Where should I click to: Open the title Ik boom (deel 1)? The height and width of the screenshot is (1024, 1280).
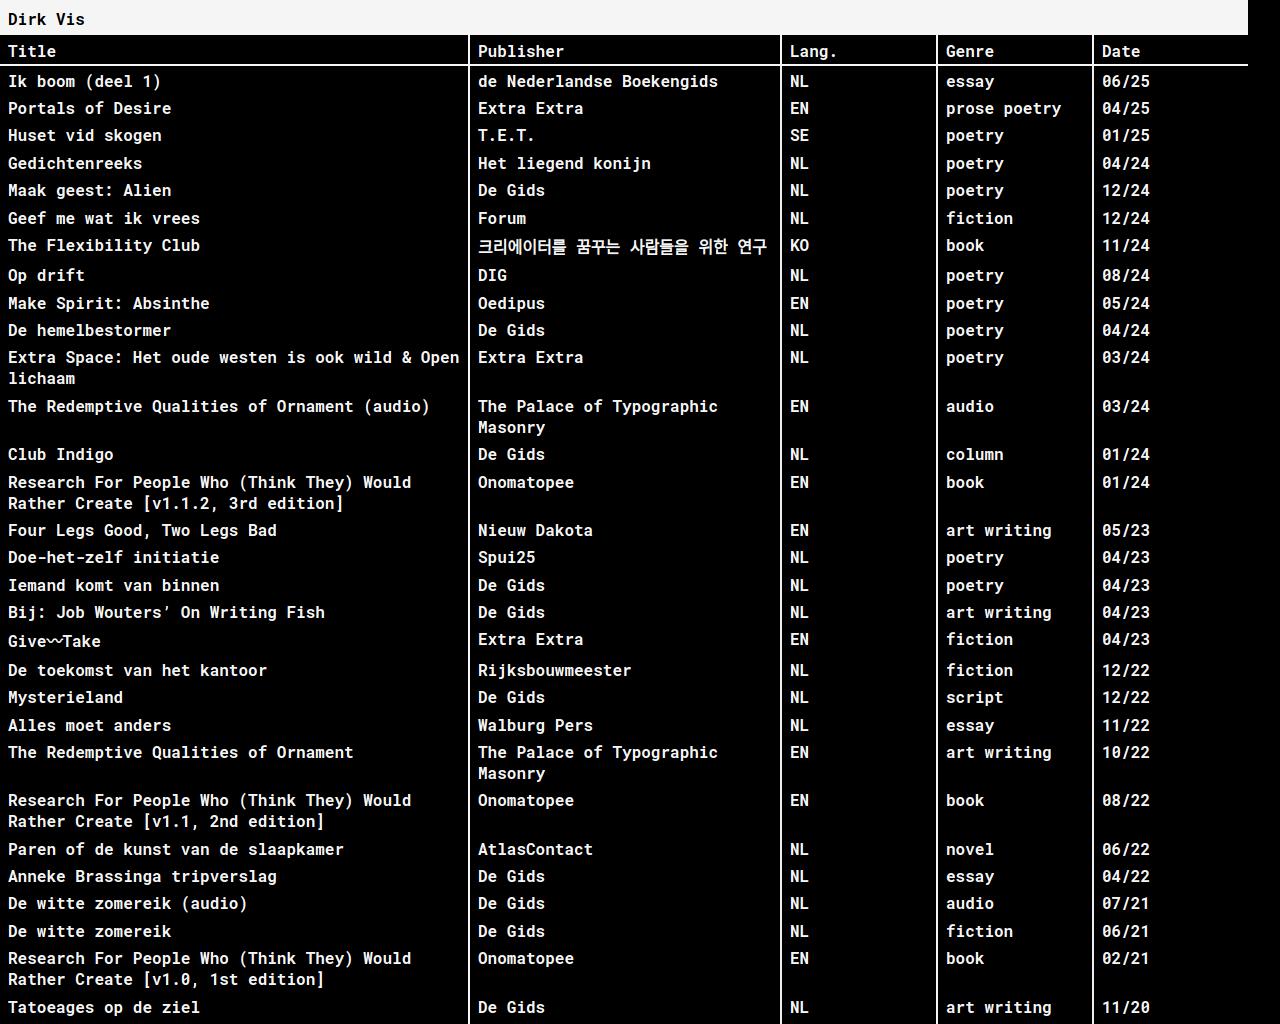(84, 81)
